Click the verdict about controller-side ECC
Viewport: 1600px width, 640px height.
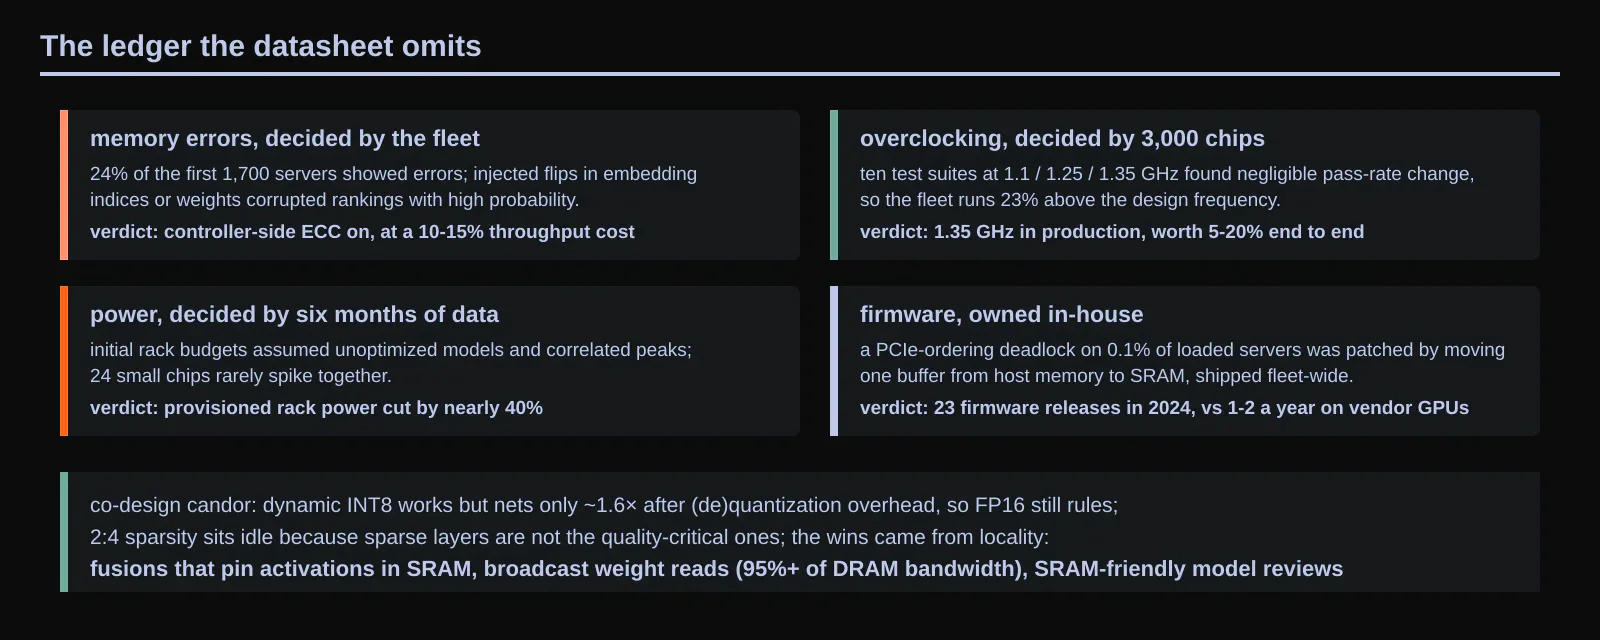point(362,232)
